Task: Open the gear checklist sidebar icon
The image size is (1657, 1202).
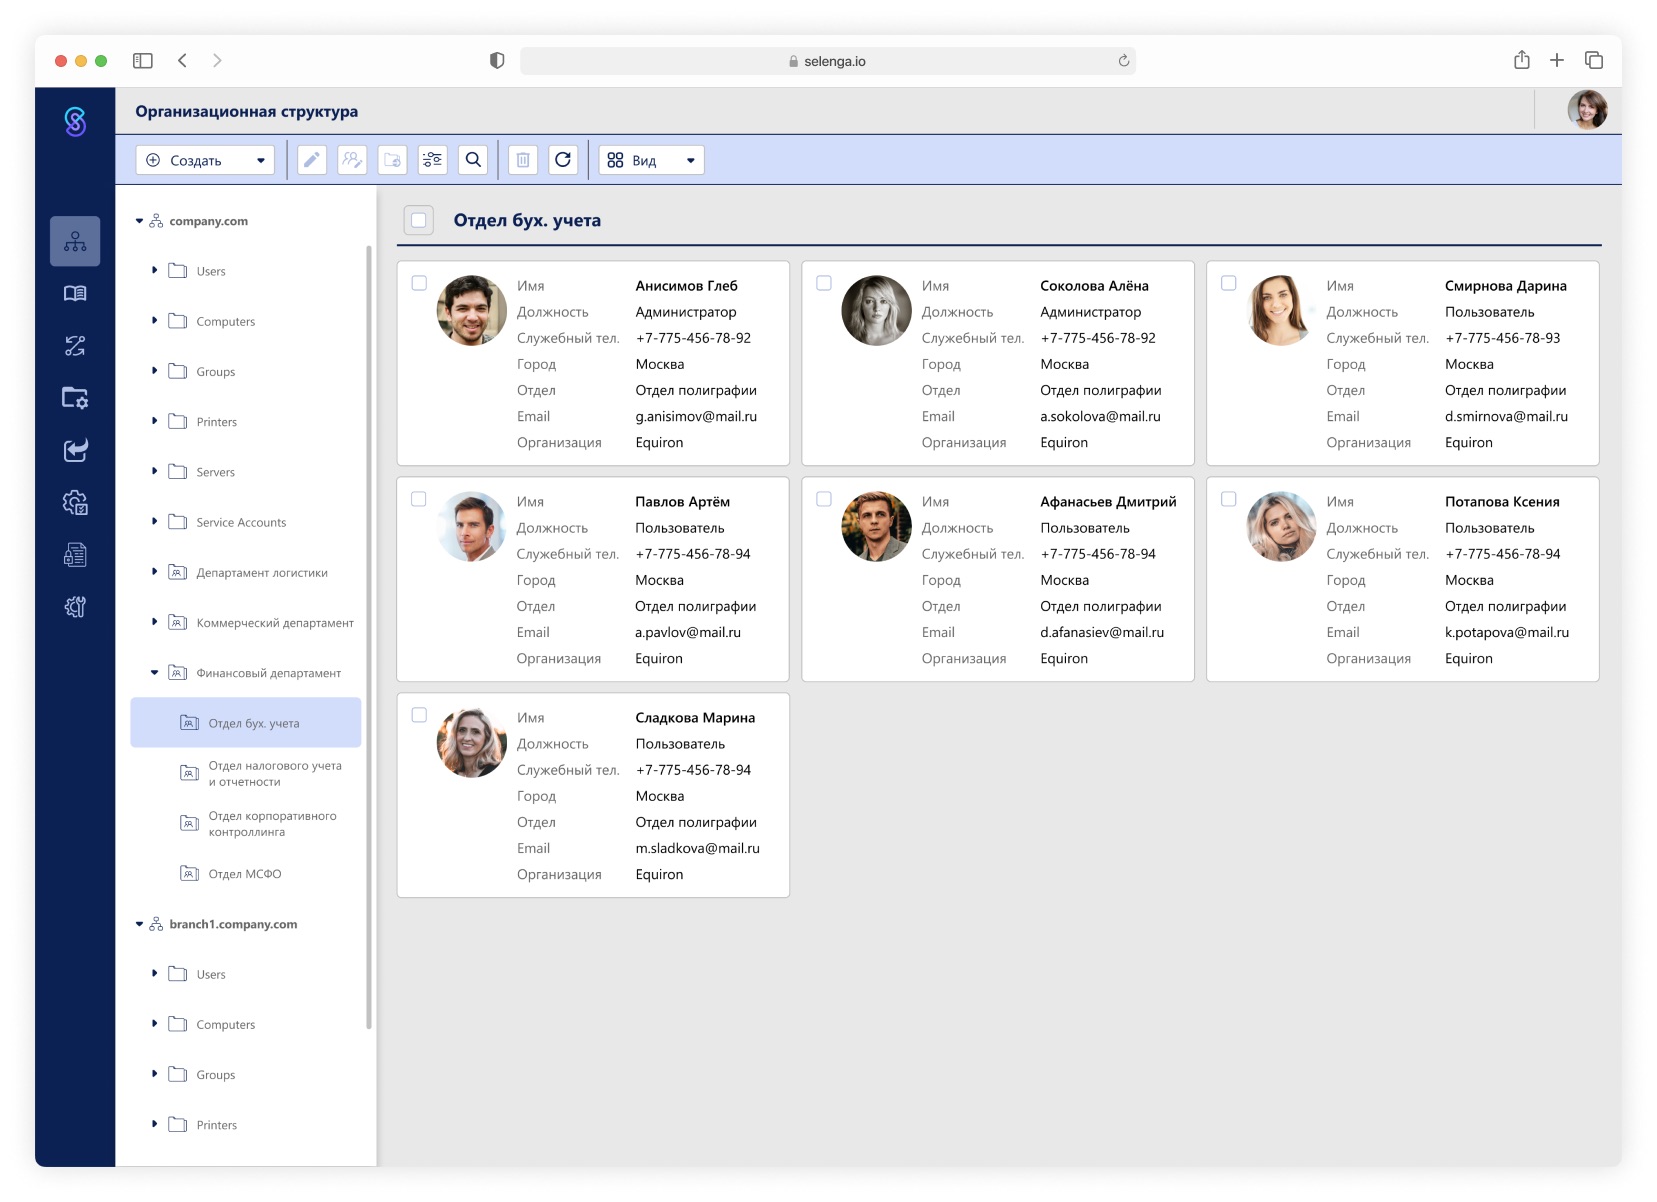Action: tap(75, 502)
